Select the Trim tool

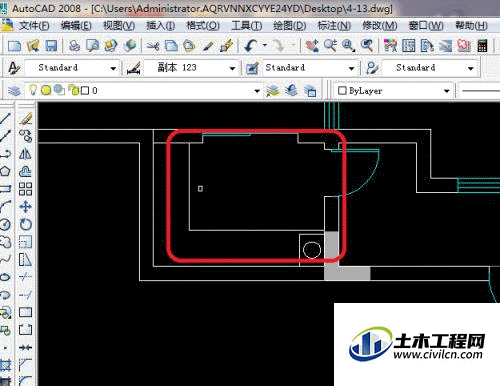(26, 277)
